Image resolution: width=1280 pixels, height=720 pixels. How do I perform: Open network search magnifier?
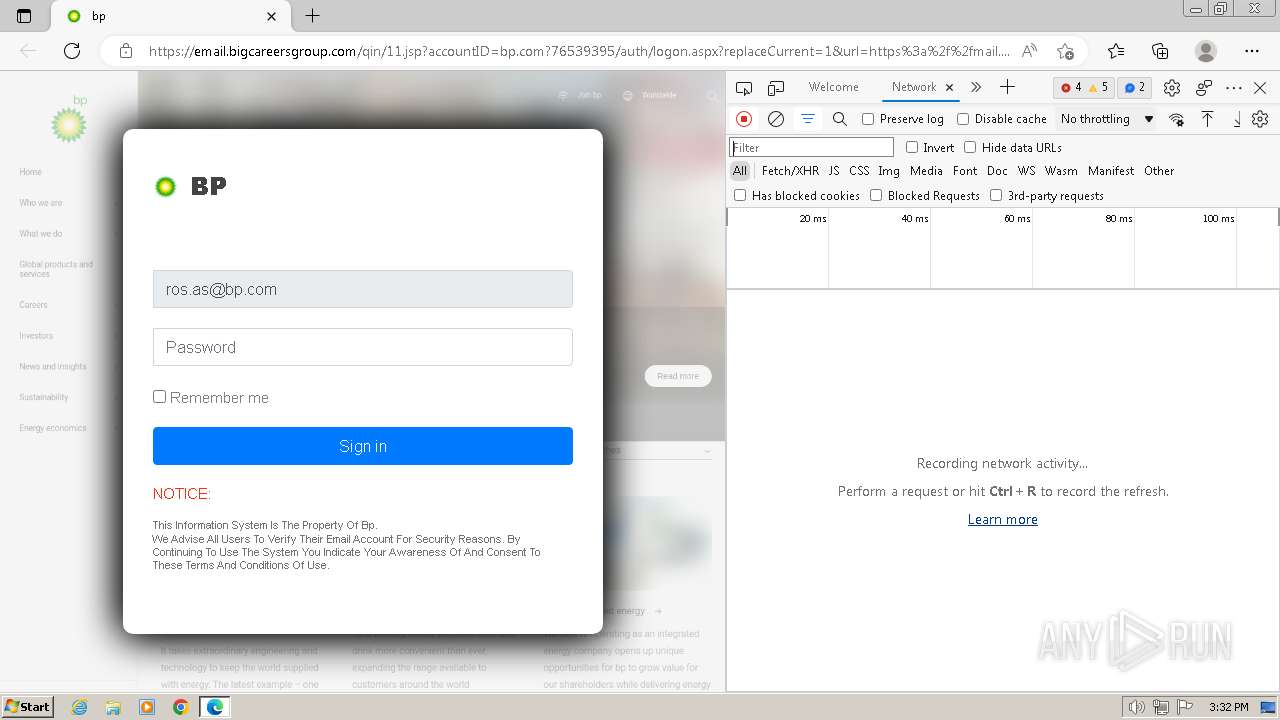tap(840, 119)
